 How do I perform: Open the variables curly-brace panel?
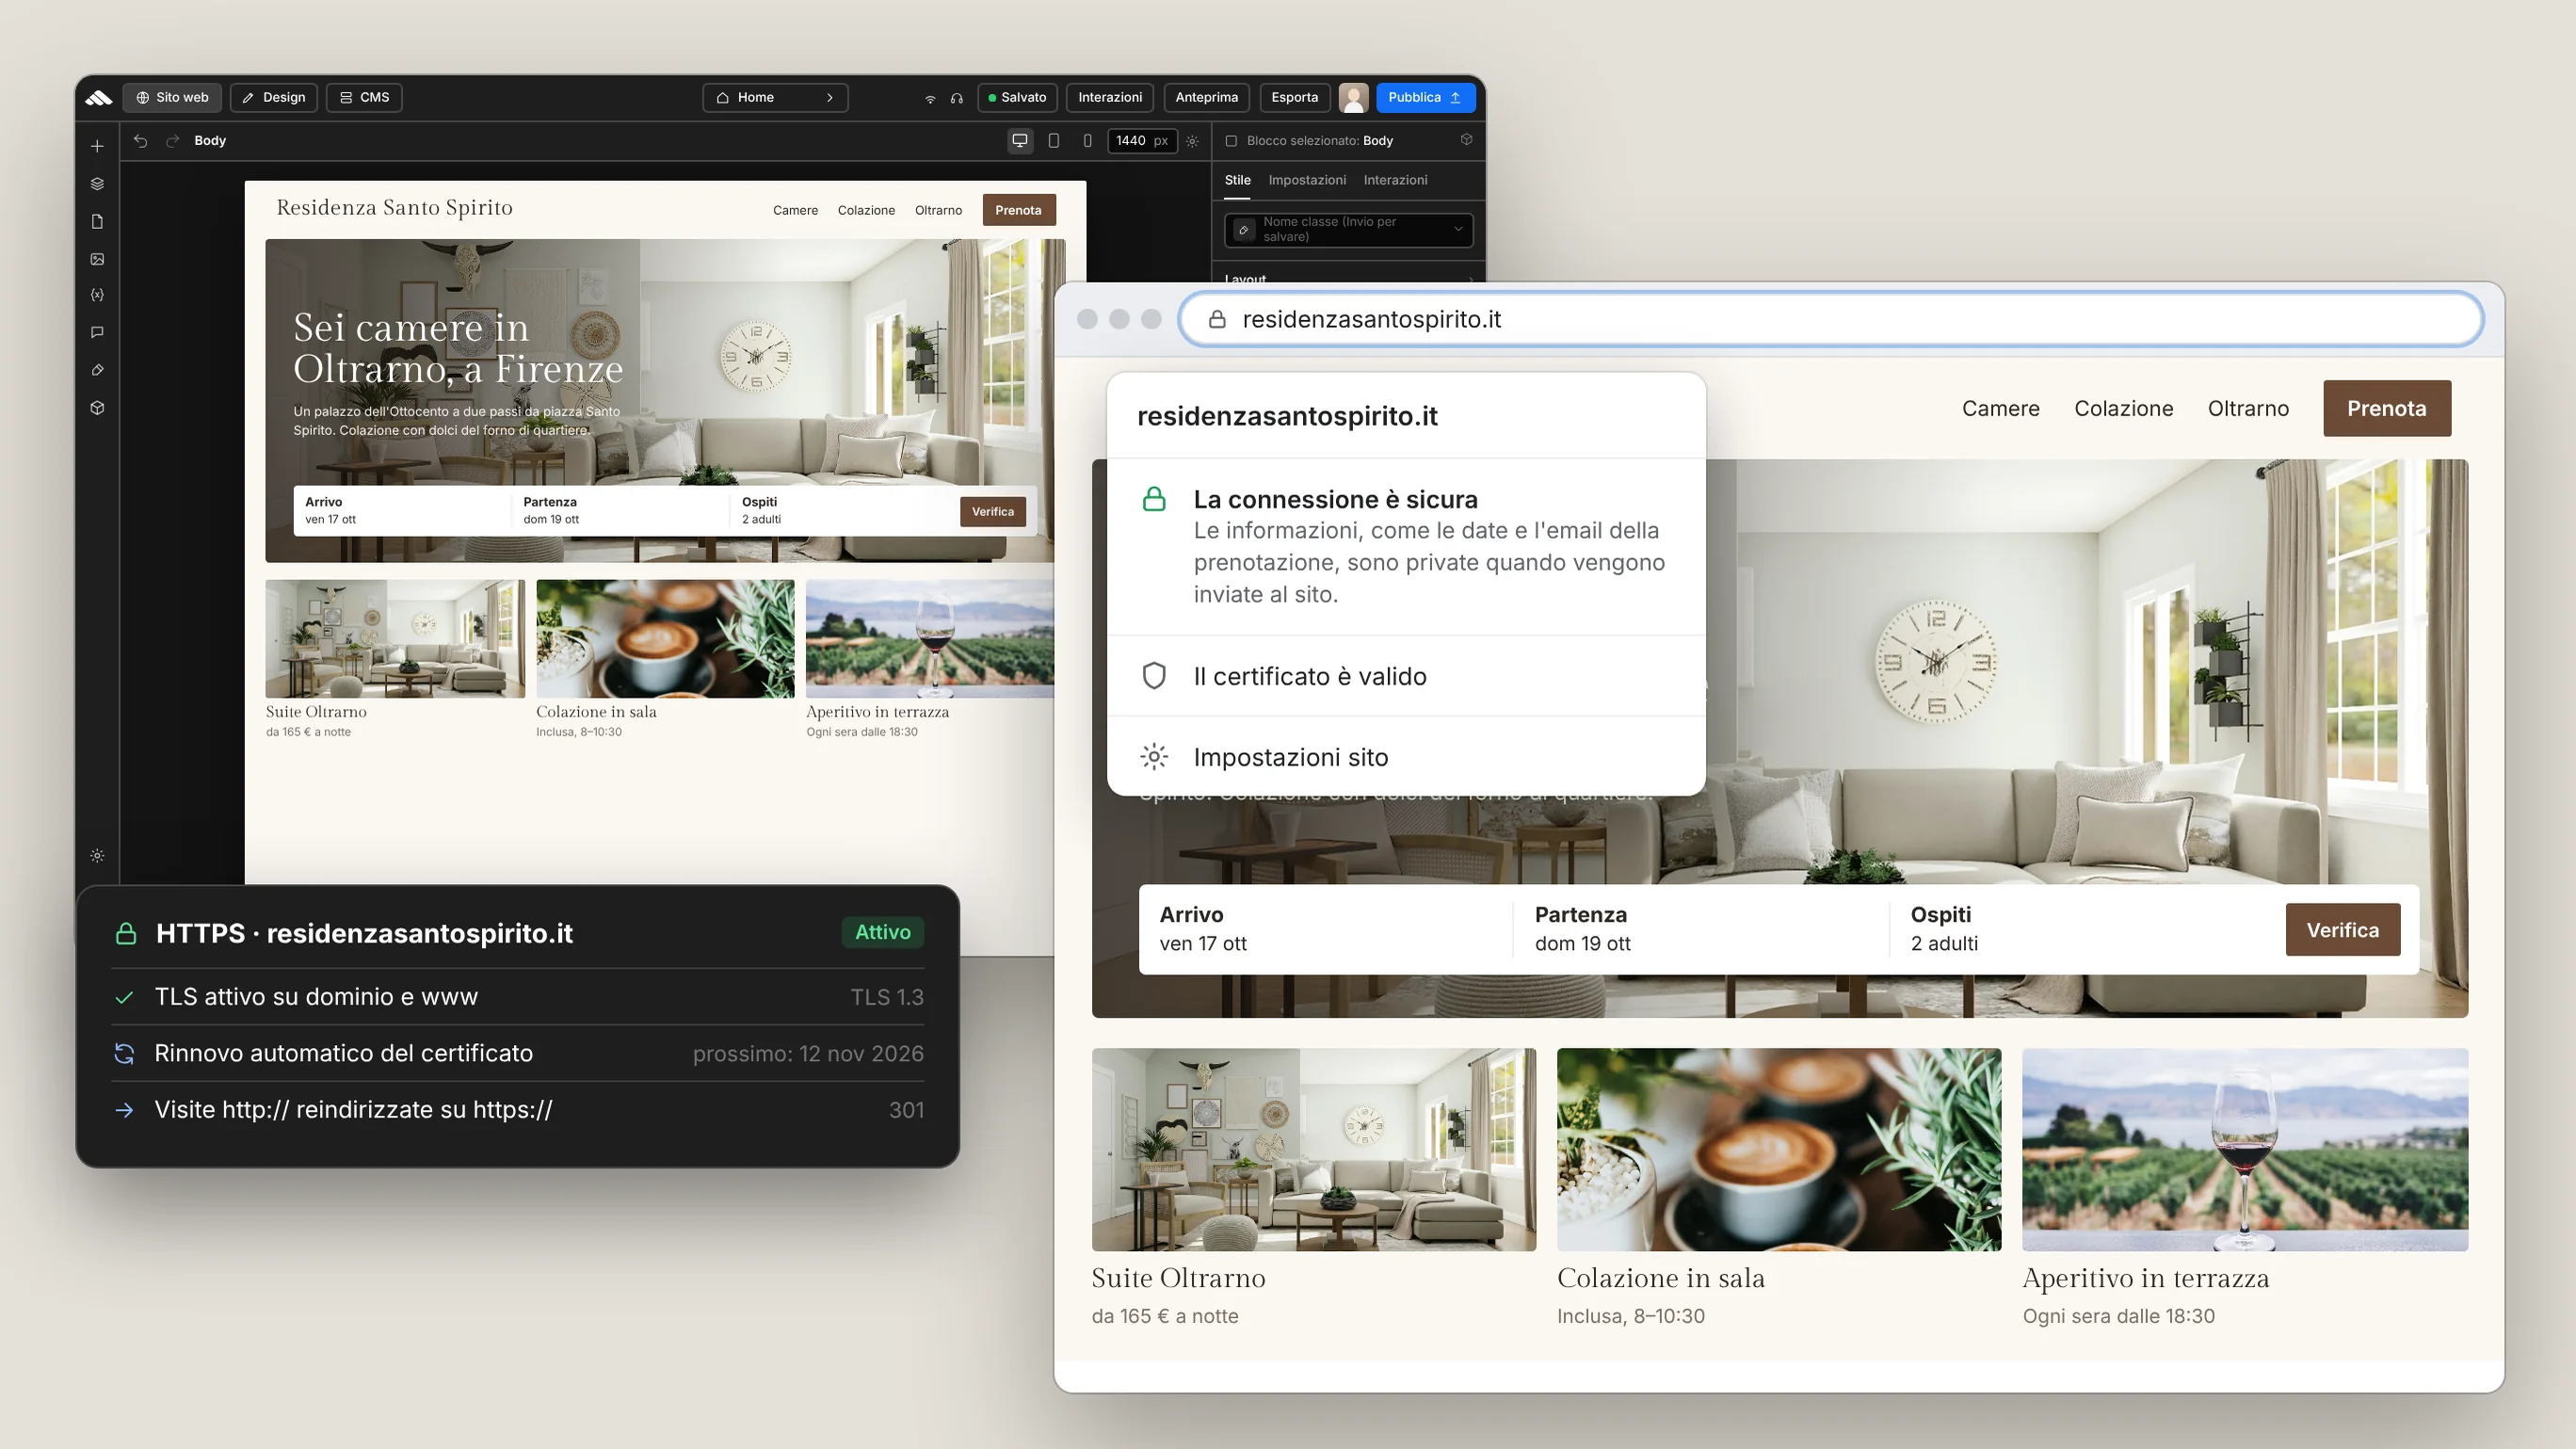[97, 295]
